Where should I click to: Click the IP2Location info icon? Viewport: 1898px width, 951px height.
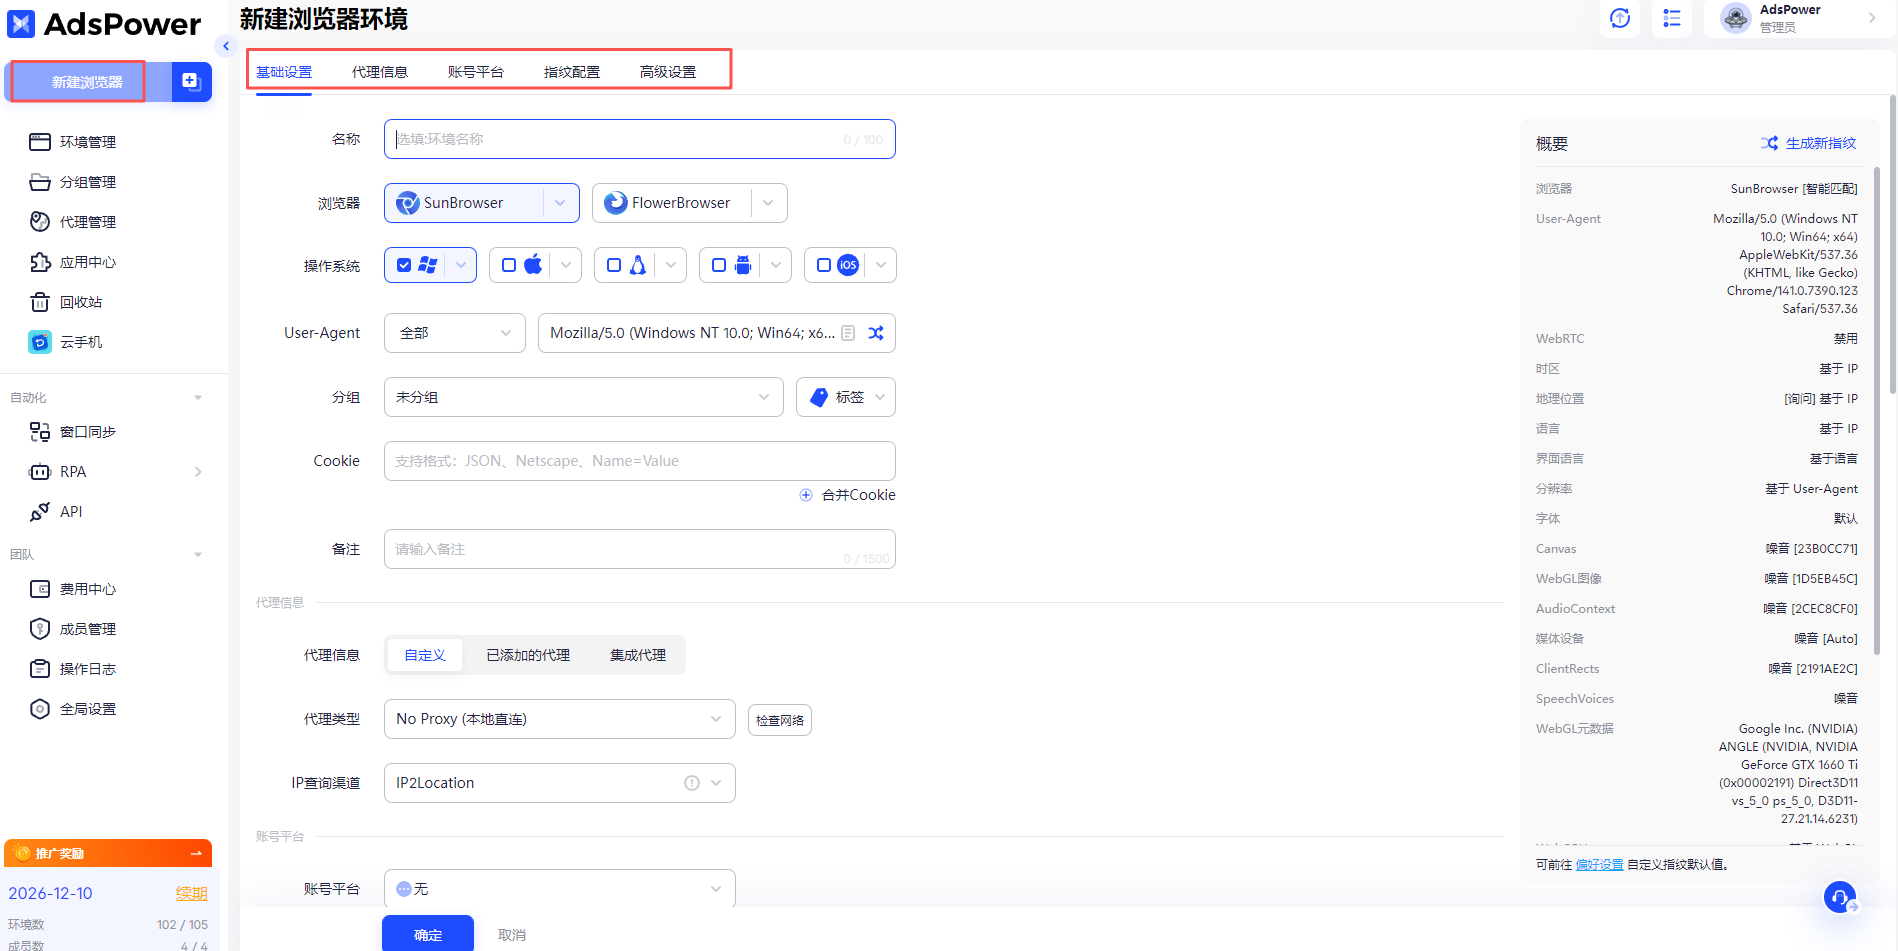[691, 783]
